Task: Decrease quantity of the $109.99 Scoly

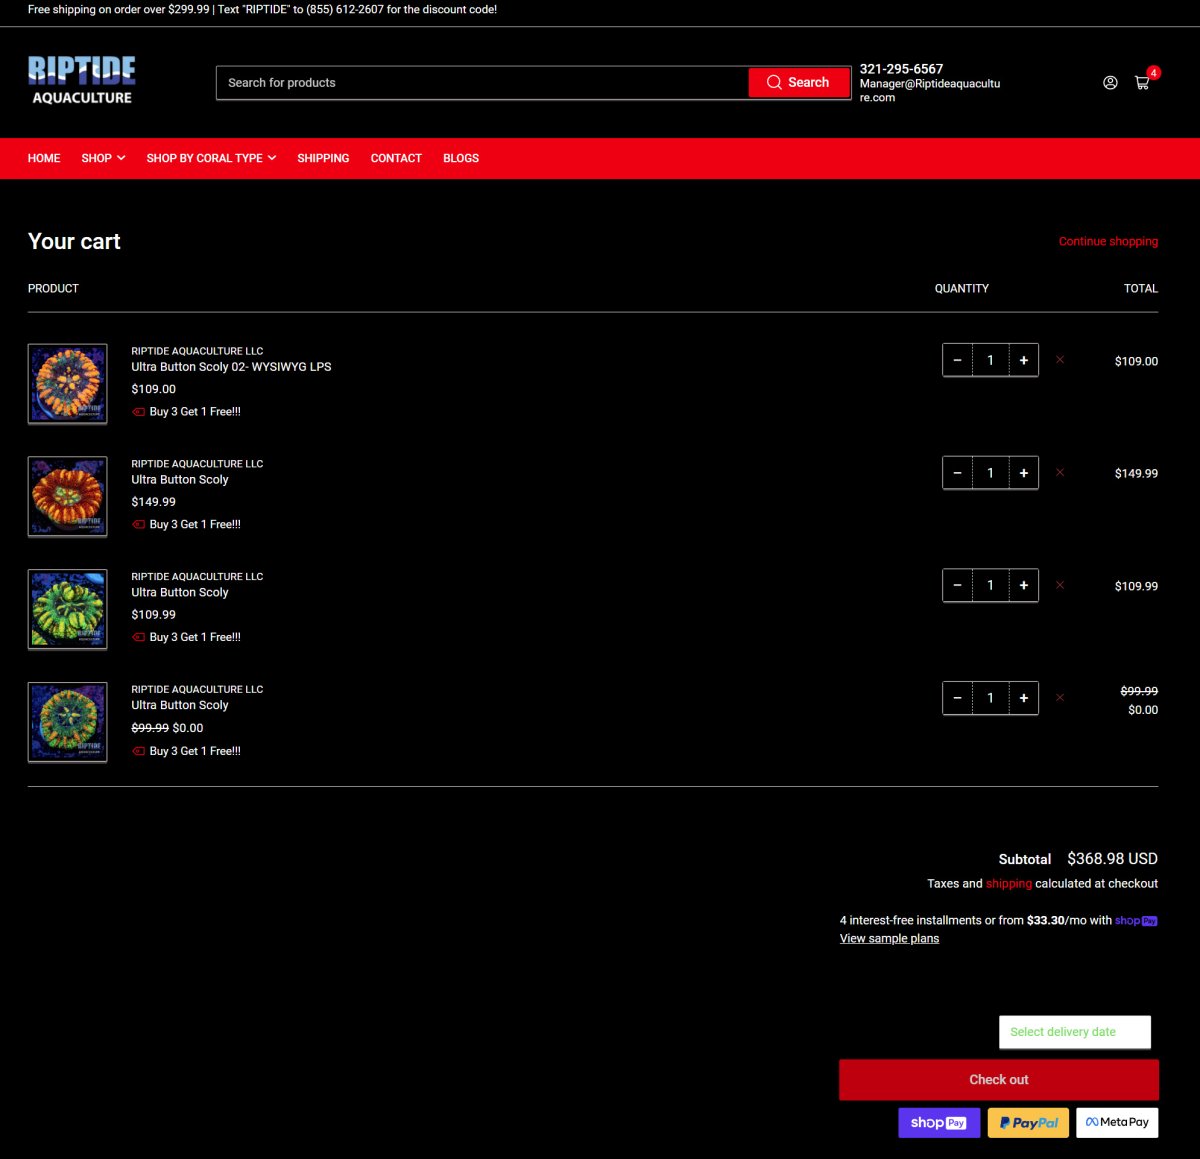Action: tap(958, 586)
